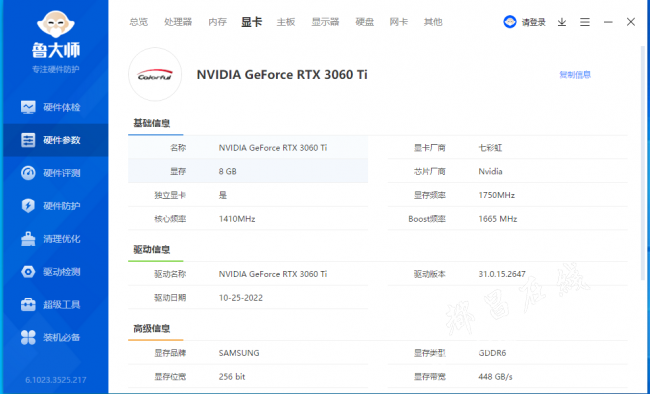Viewport: 650px width, 394px height.
Task: Click the 鲁大师 mascot logo
Action: [x=56, y=24]
